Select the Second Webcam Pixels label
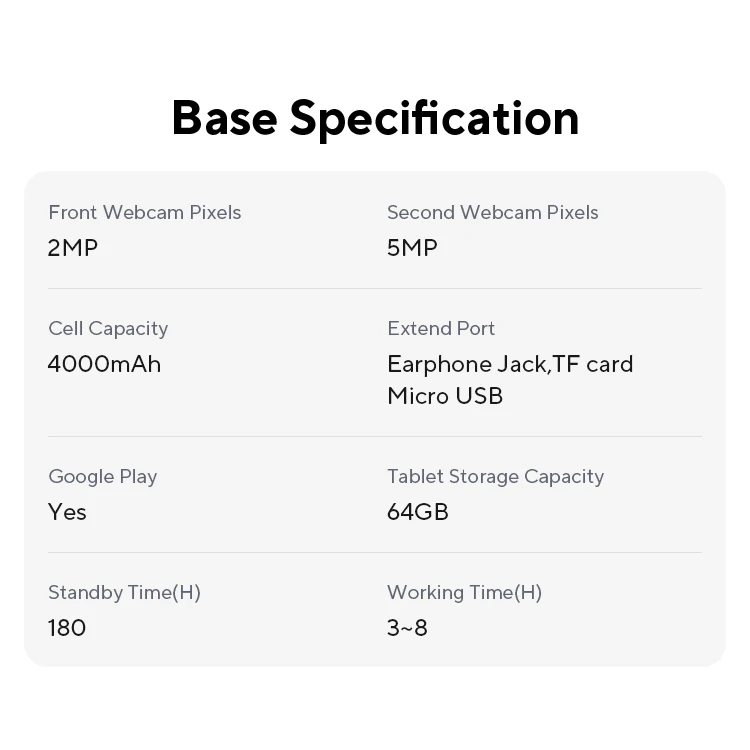The width and height of the screenshot is (750, 750). (492, 212)
